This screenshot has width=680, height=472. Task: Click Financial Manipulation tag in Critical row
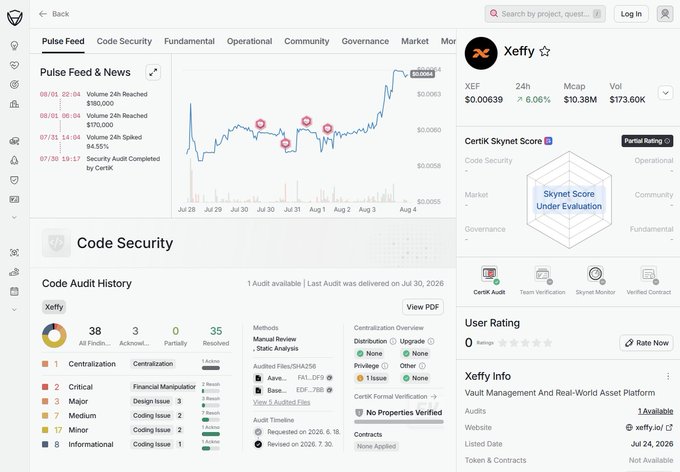(163, 387)
